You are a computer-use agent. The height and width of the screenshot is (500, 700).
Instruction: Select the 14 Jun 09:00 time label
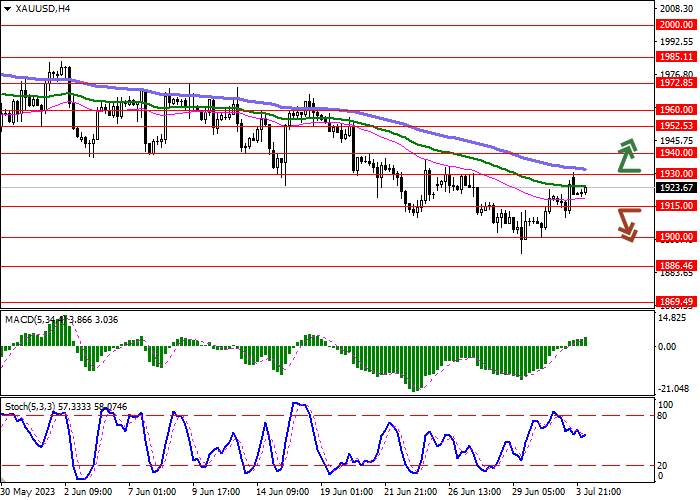(x=283, y=492)
